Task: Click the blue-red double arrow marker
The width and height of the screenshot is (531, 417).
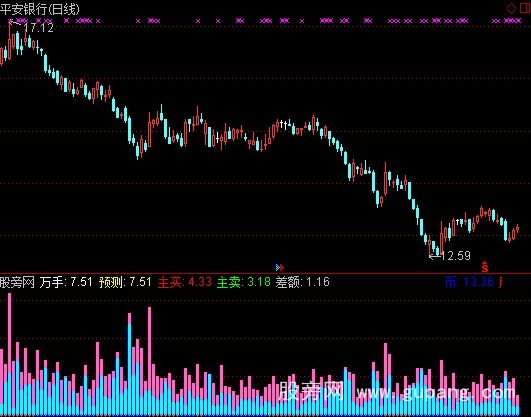Action: click(280, 268)
